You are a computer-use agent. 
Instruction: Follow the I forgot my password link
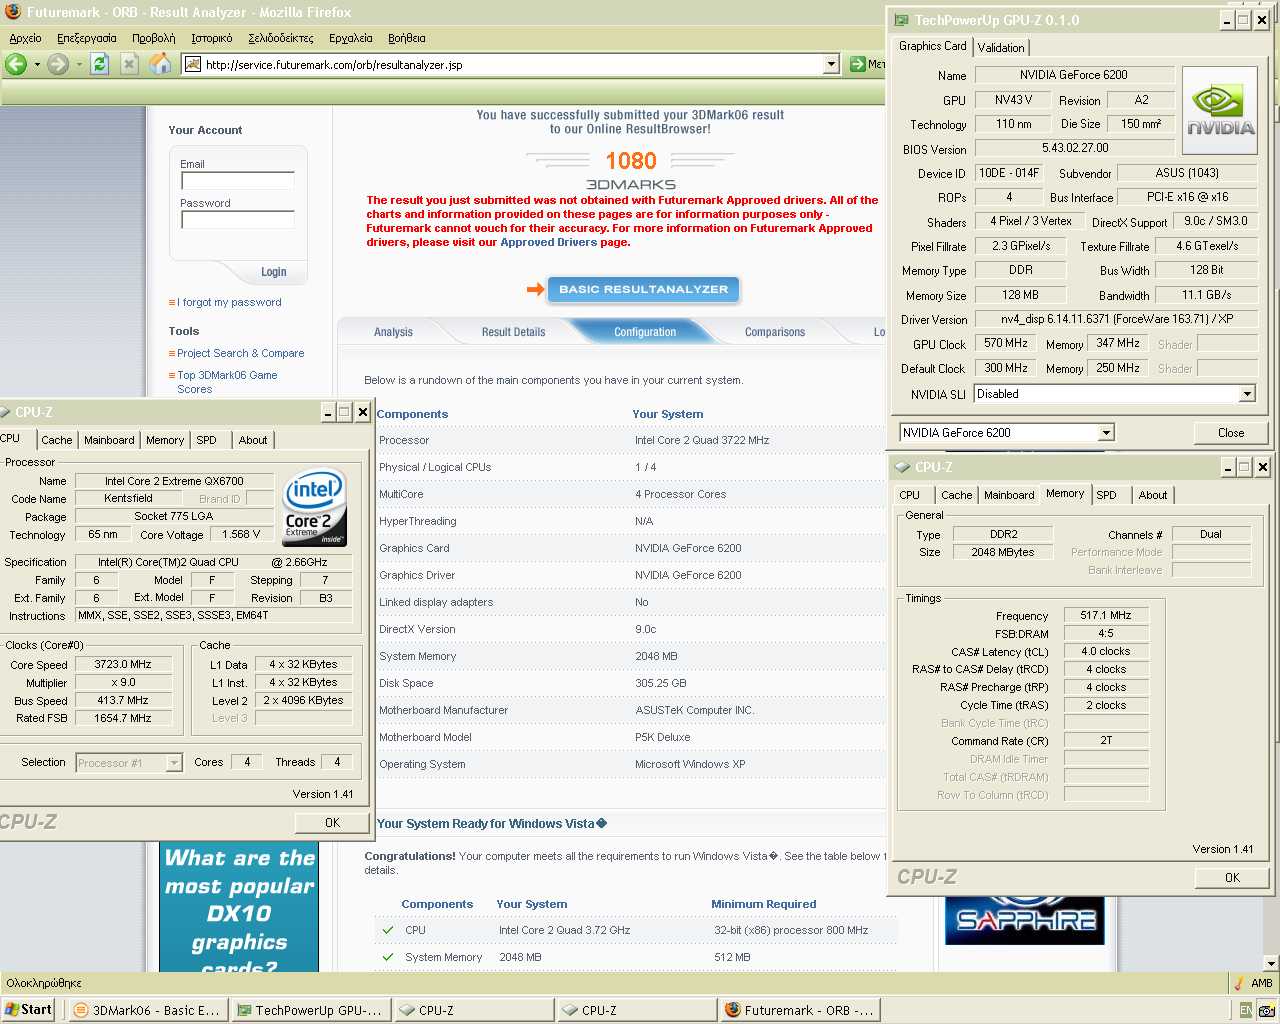coord(229,302)
